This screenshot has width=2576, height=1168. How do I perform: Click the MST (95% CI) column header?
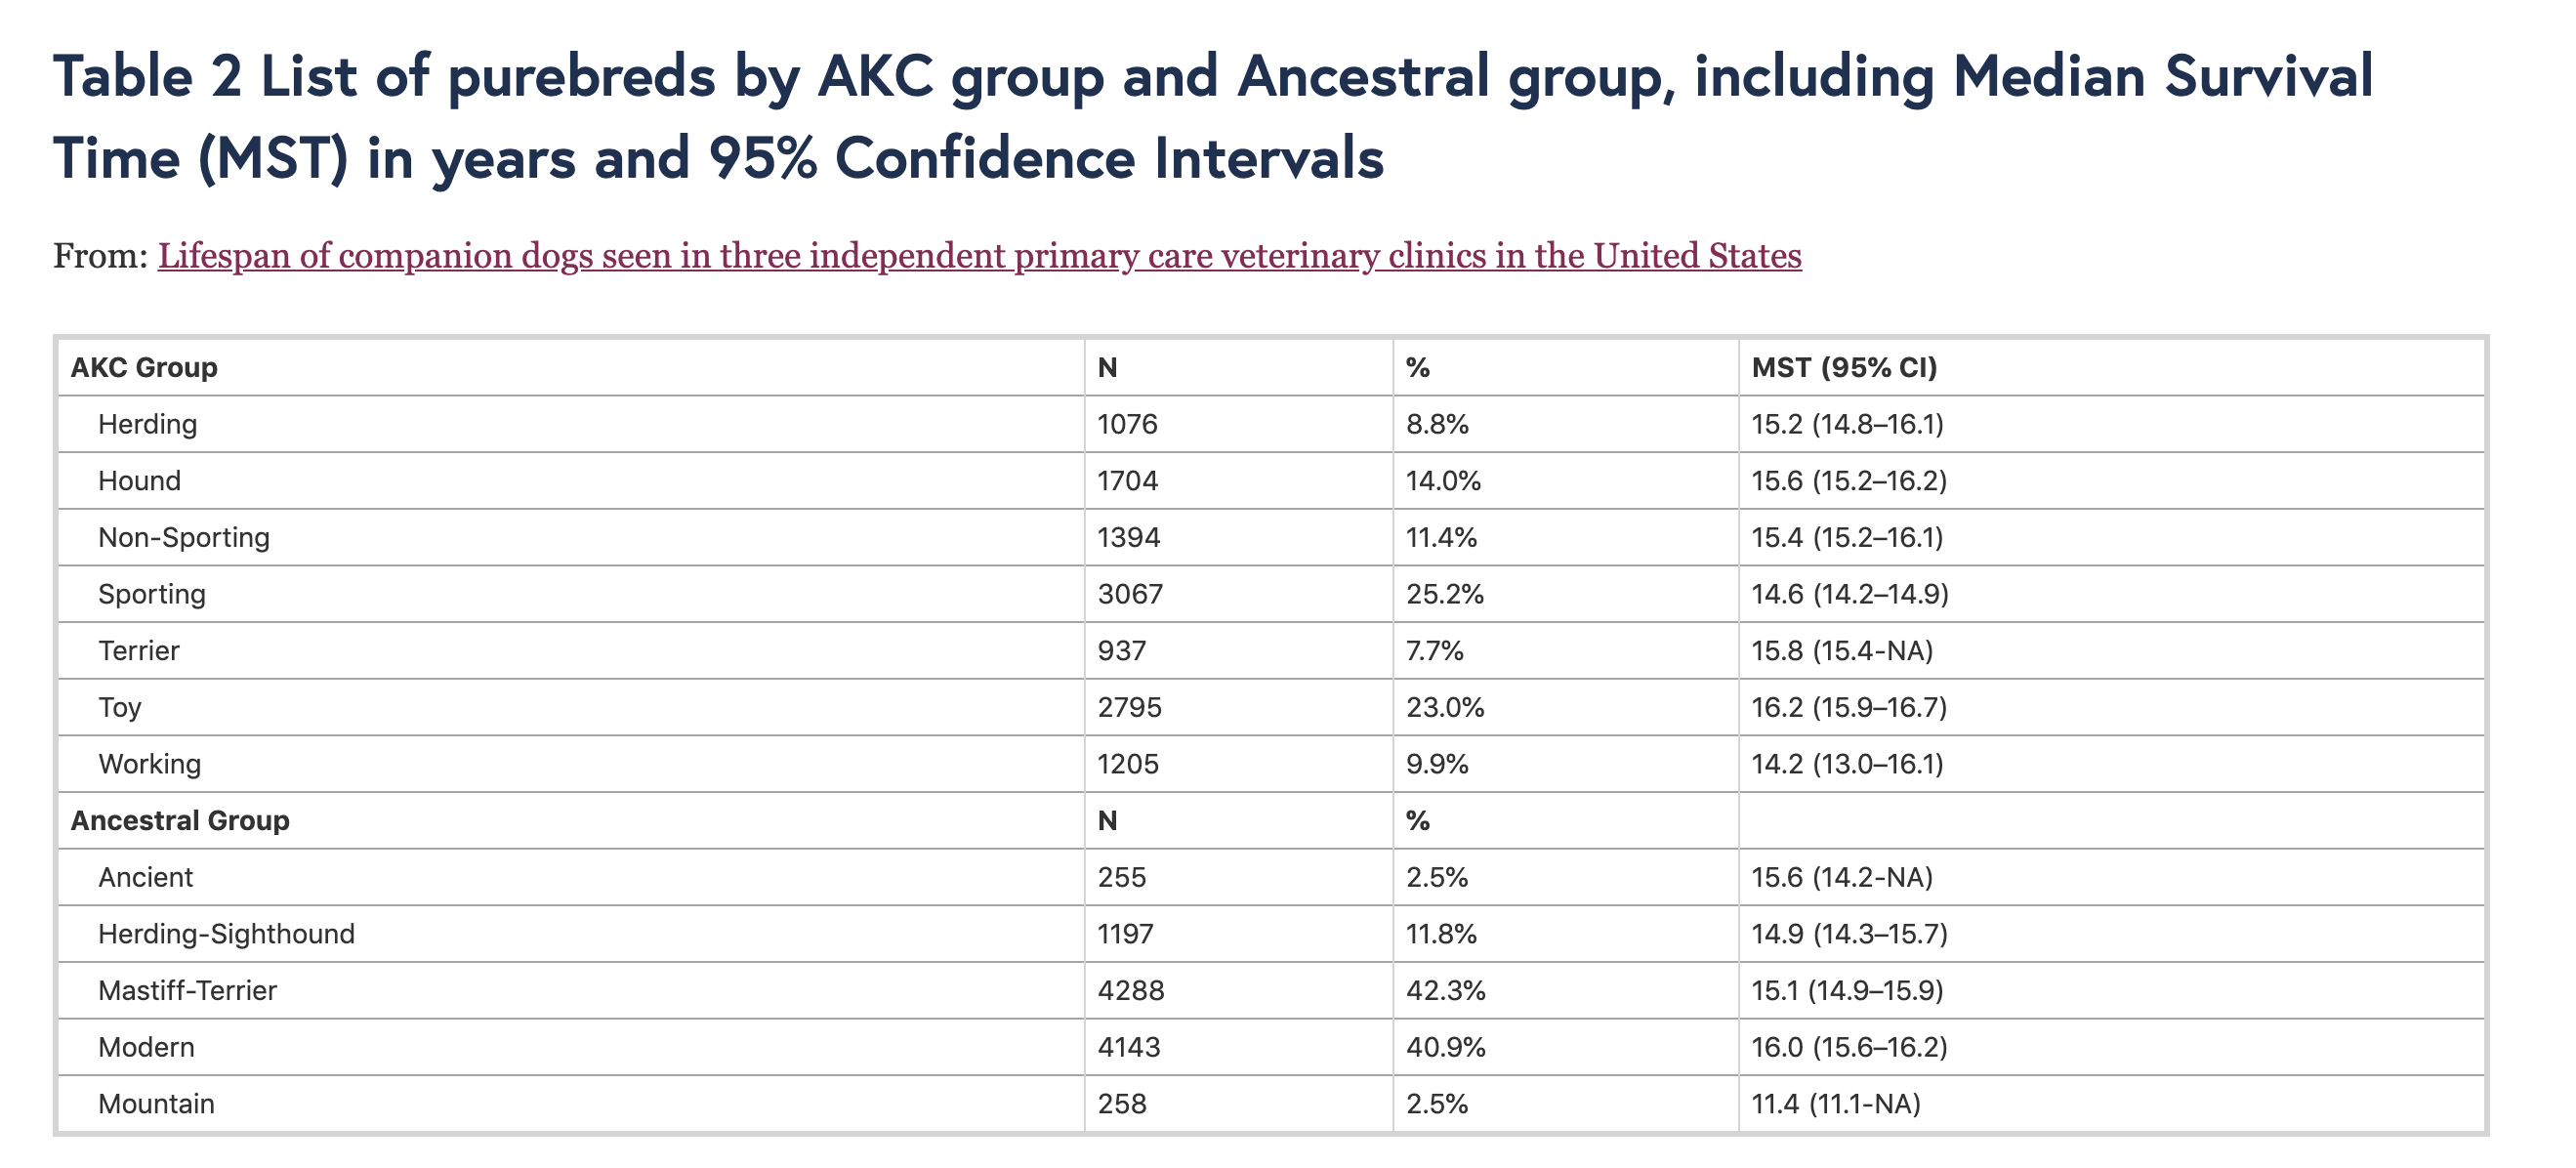coord(1844,367)
